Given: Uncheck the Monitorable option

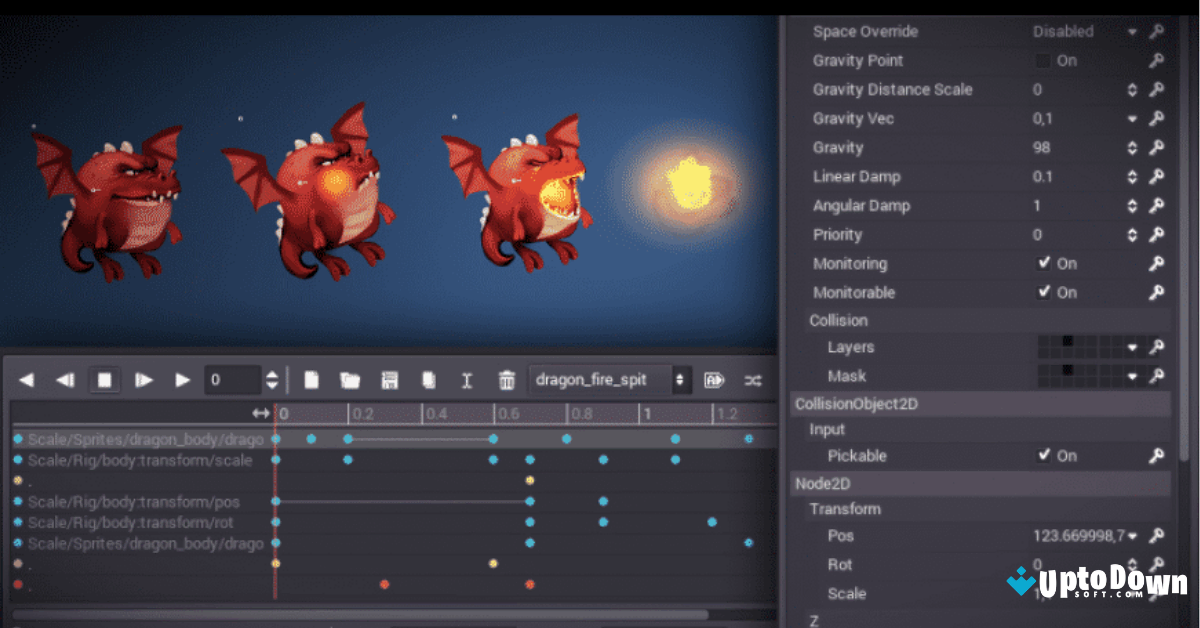Looking at the screenshot, I should 1043,292.
